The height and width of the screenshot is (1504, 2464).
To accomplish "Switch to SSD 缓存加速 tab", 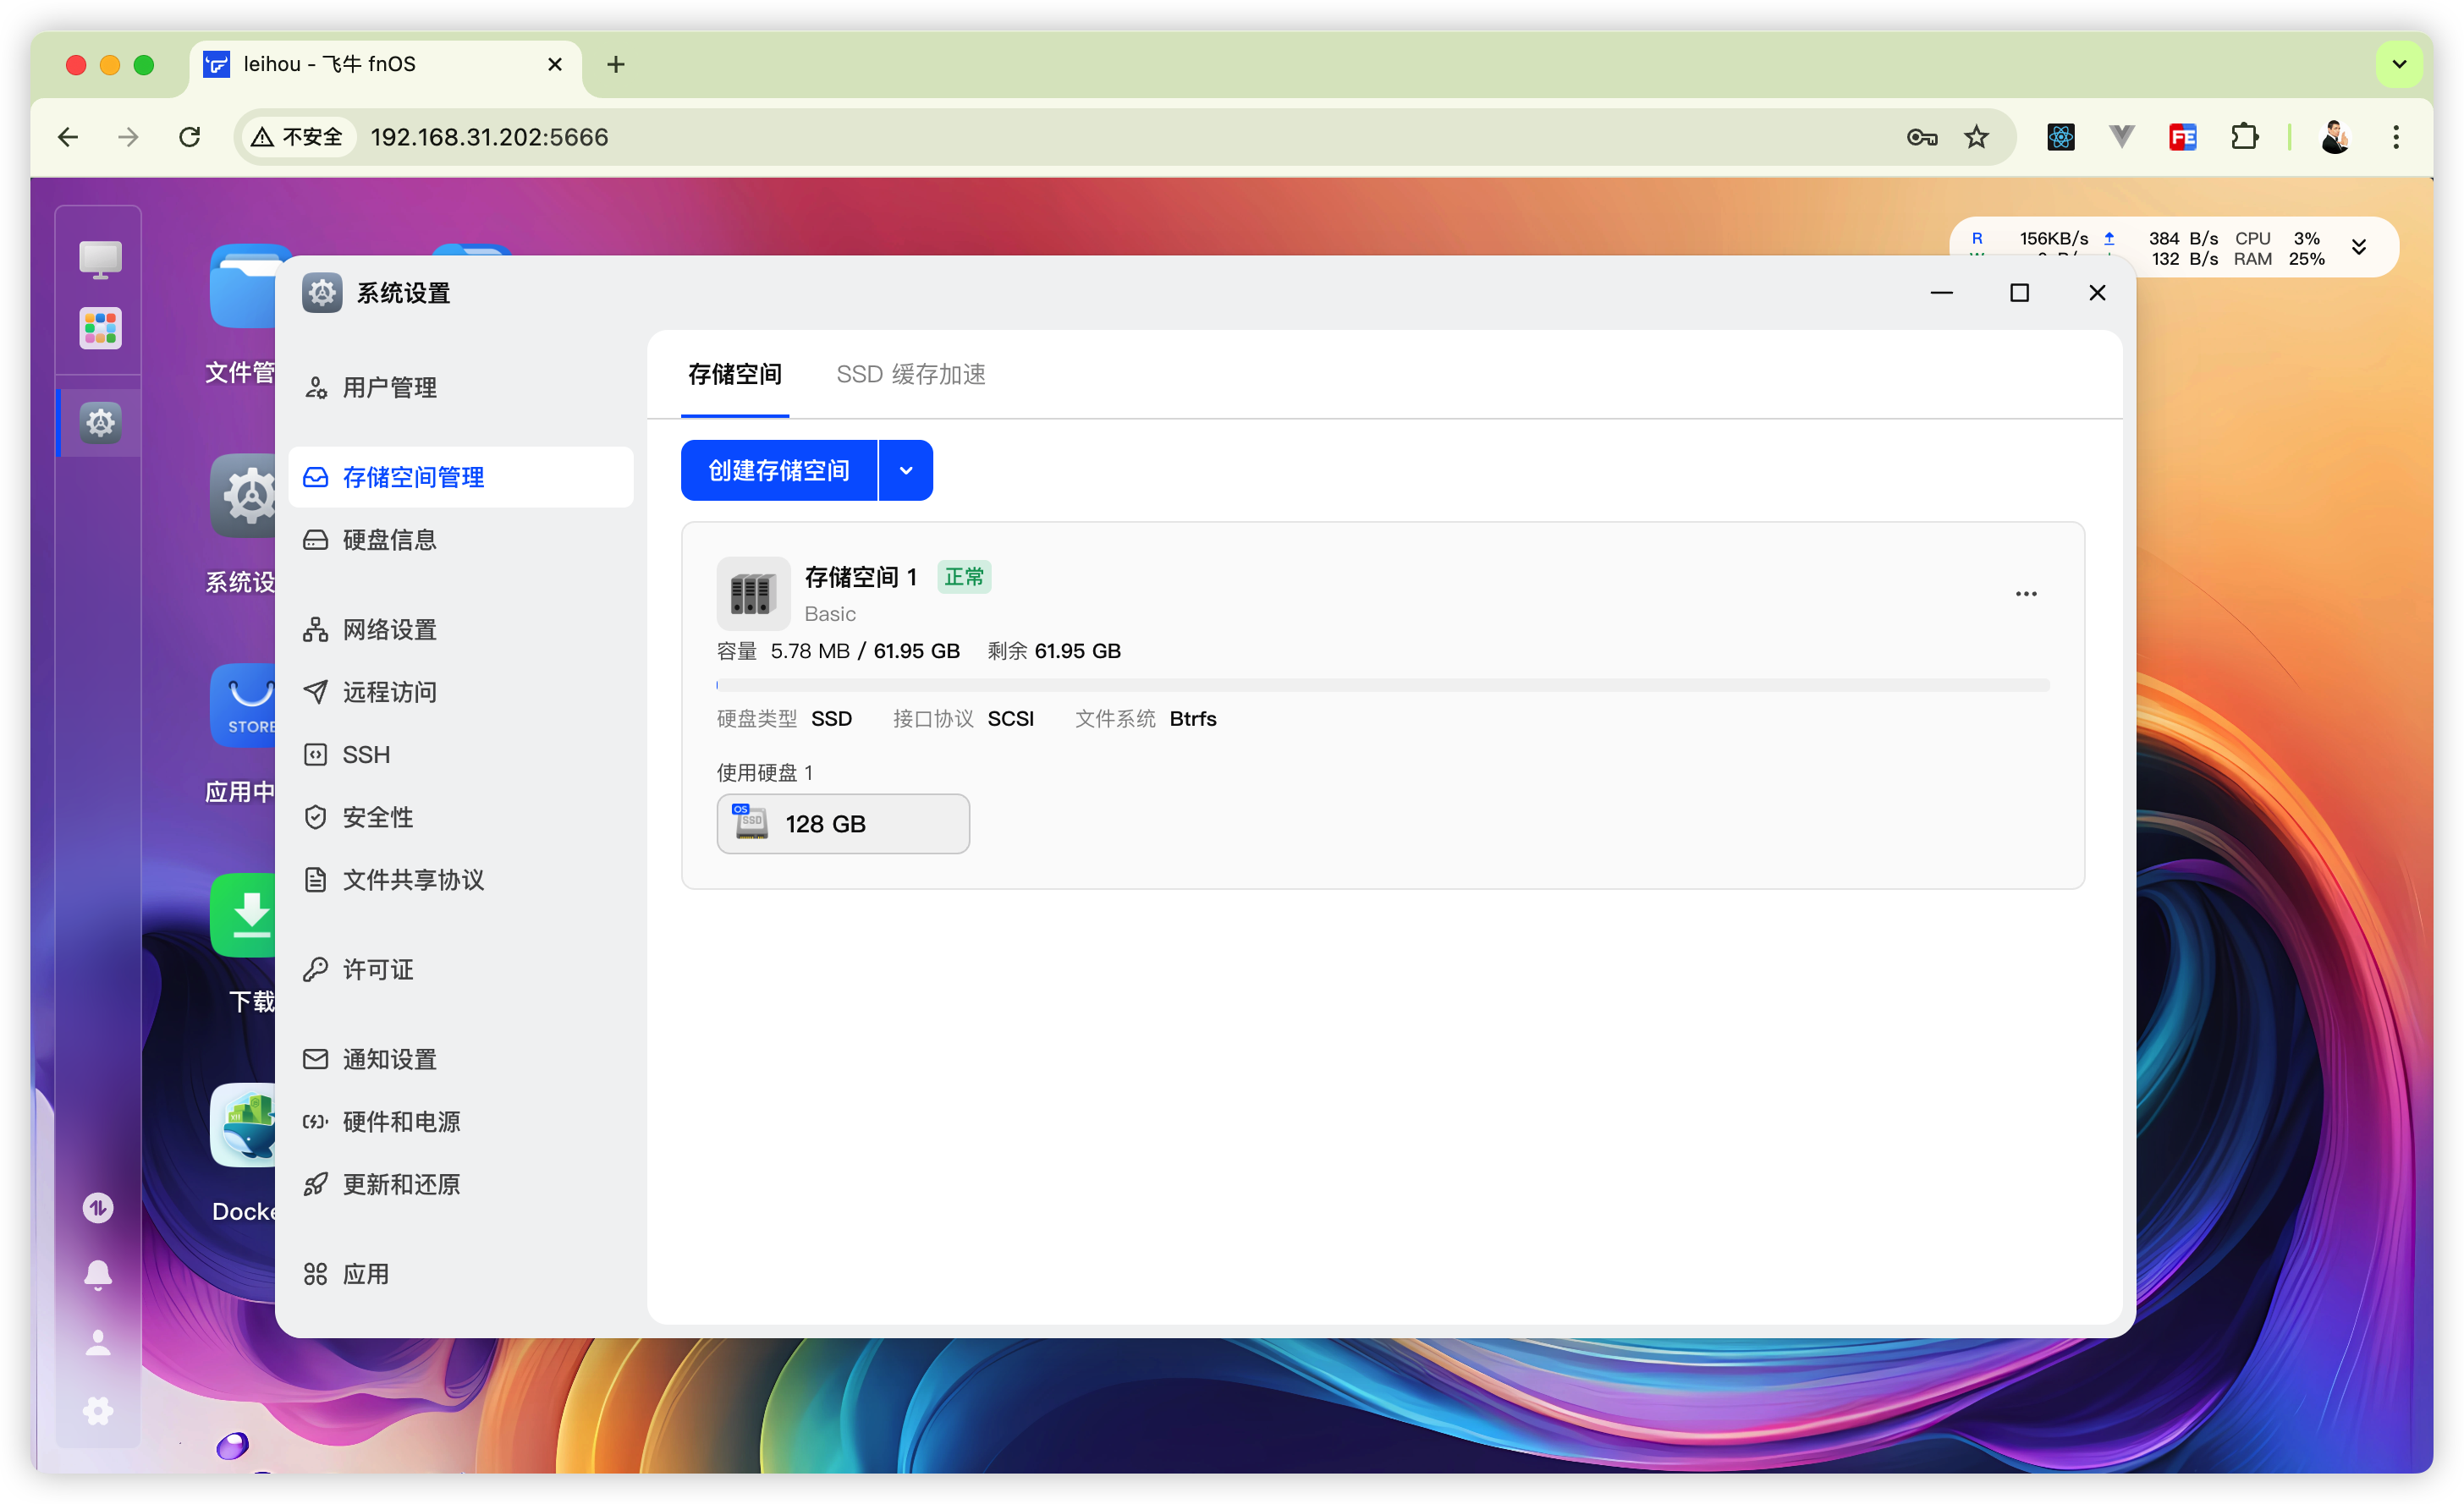I will tap(910, 374).
